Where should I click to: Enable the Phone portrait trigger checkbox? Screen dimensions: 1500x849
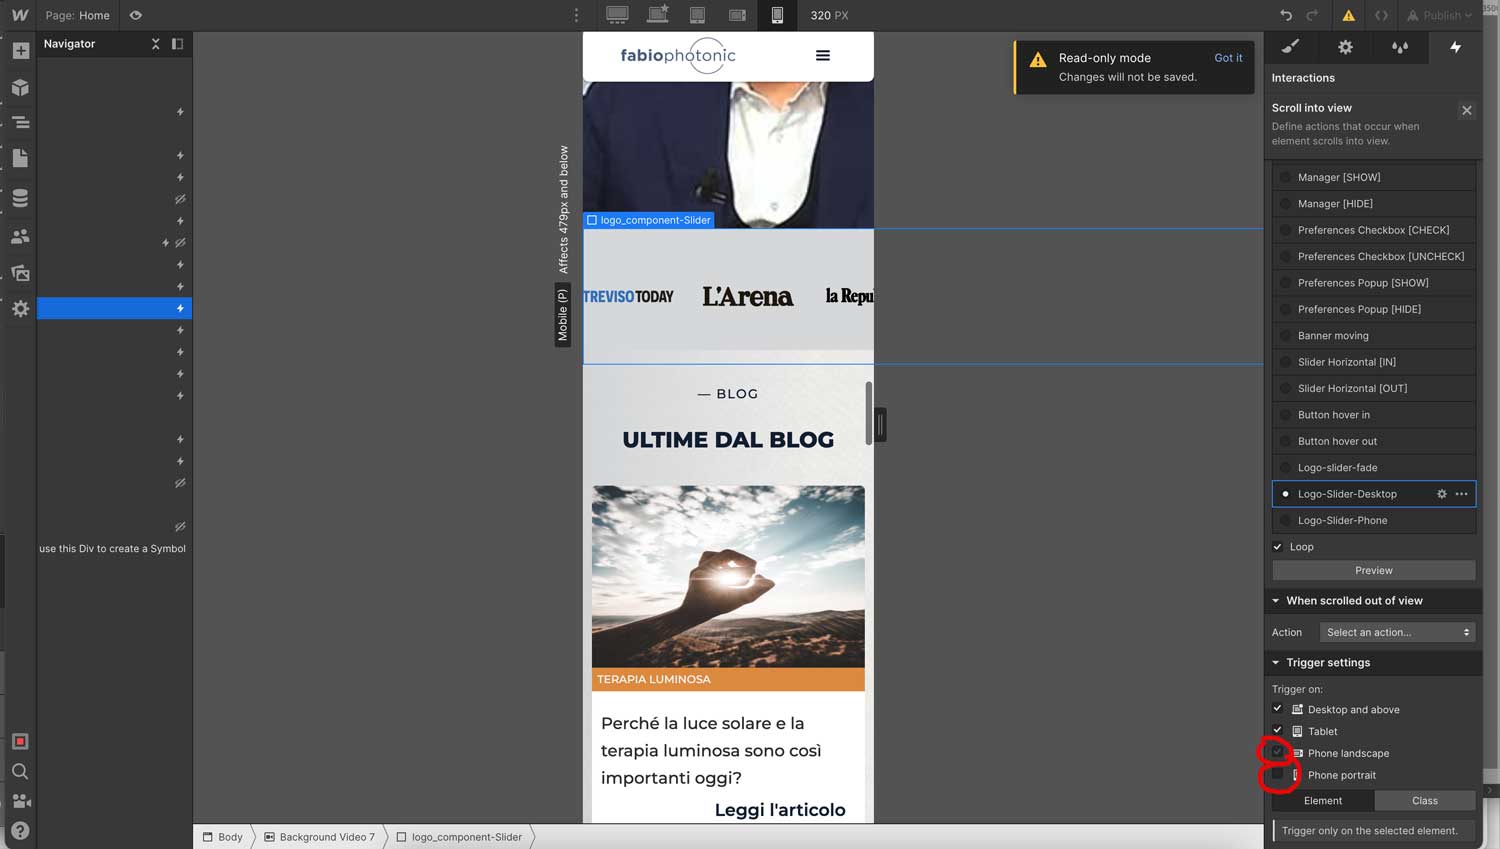[x=1277, y=774]
